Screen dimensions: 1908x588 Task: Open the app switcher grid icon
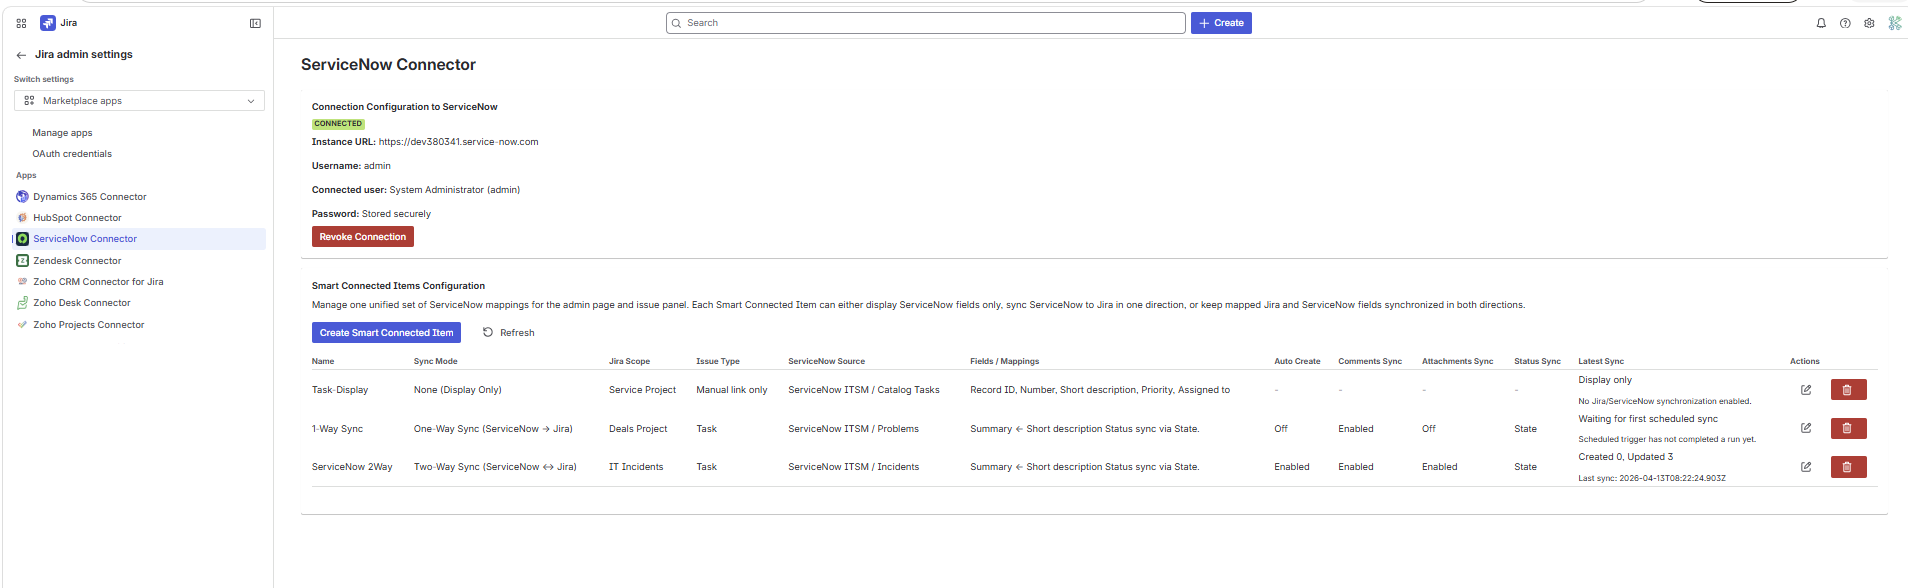(x=21, y=23)
